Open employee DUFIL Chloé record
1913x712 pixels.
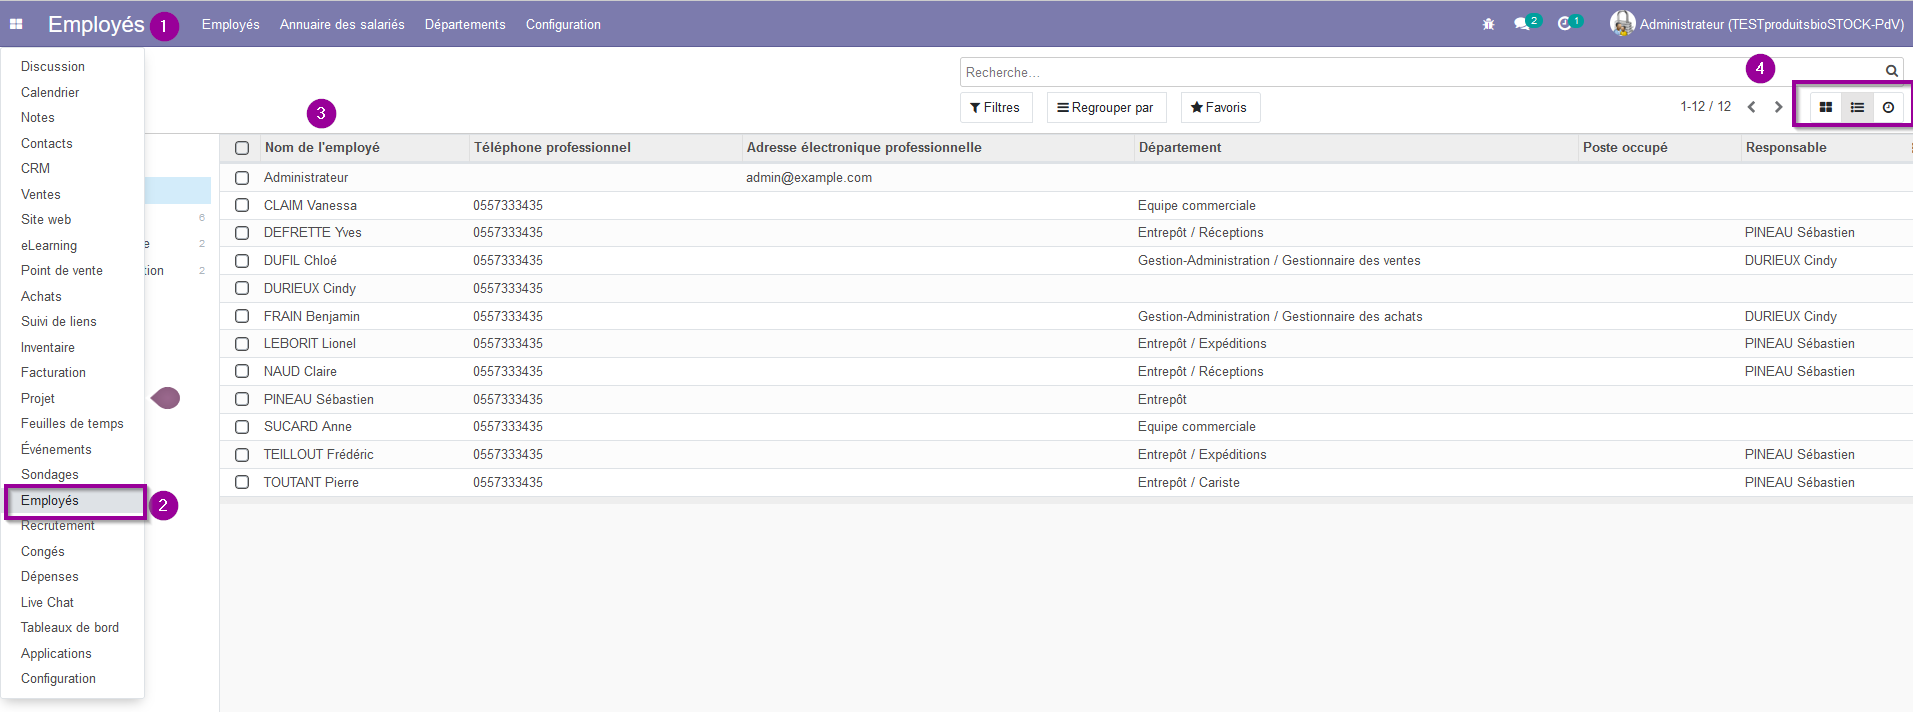click(300, 260)
